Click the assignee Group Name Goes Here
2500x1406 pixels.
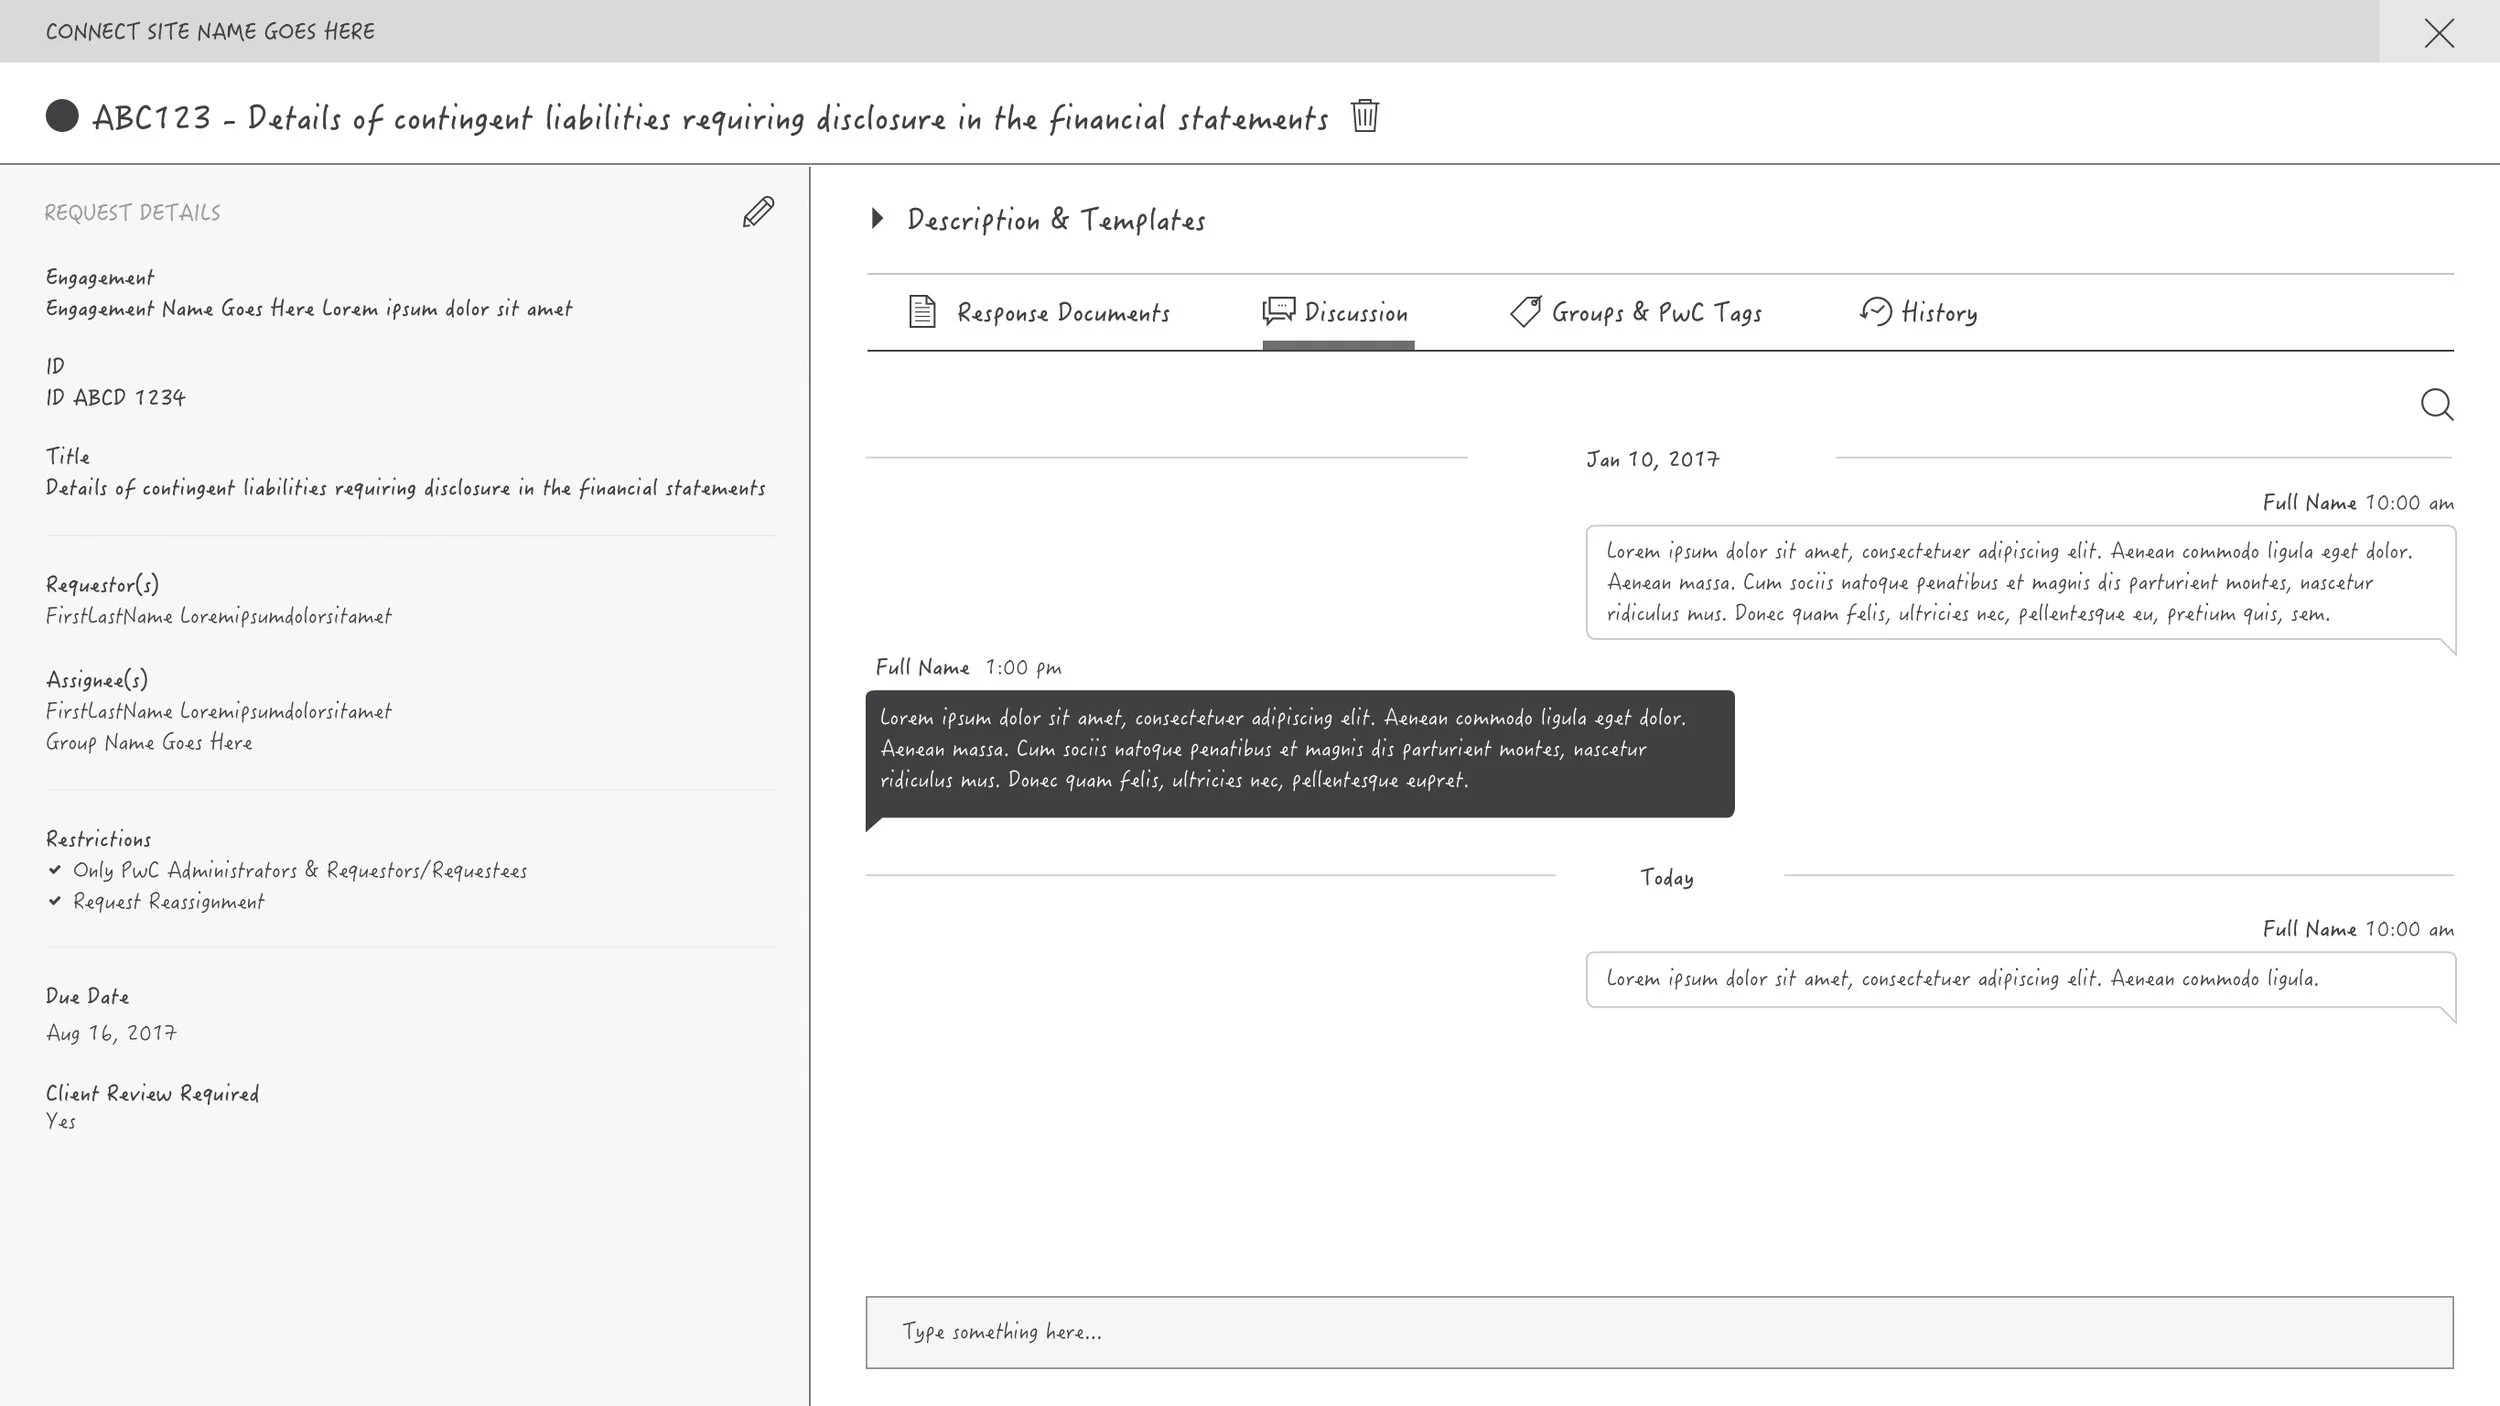149,743
